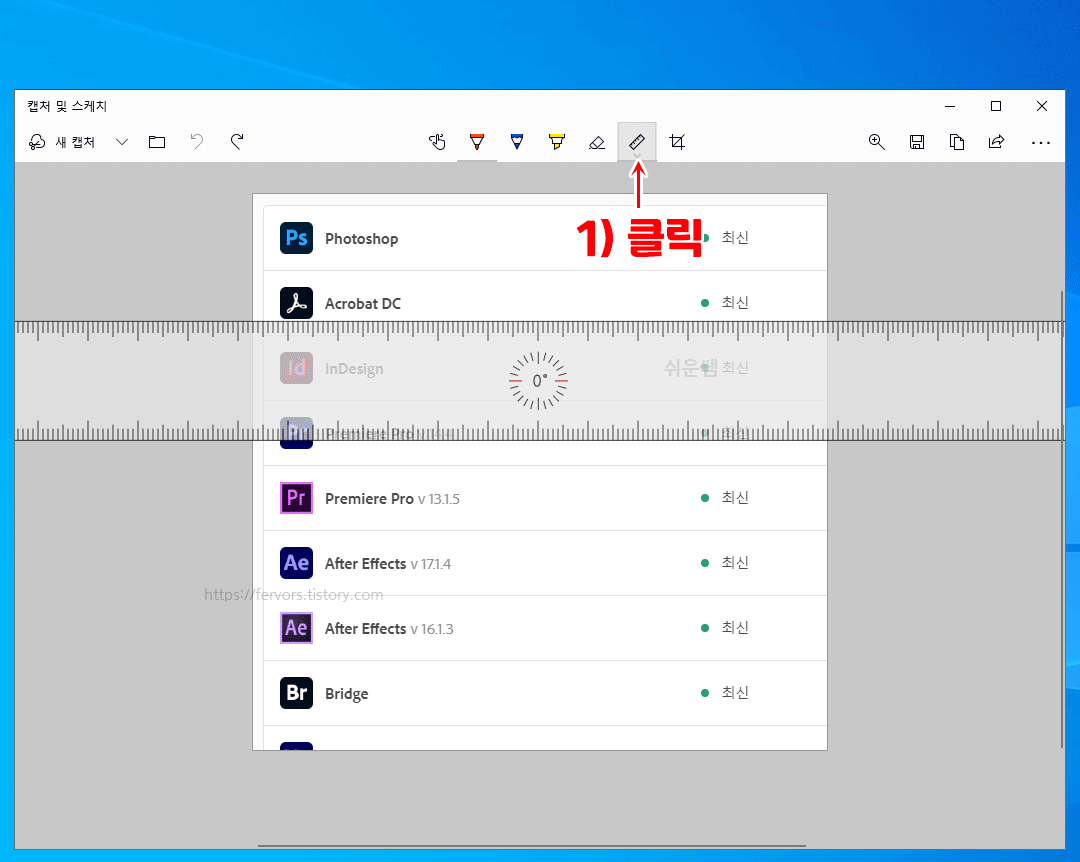Image resolution: width=1080 pixels, height=862 pixels.
Task: Share the capture
Action: (x=997, y=142)
